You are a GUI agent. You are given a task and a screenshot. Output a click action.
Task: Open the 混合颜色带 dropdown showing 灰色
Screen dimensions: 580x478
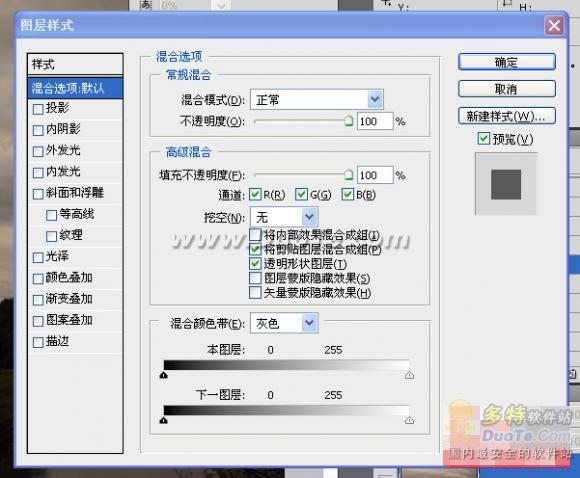click(284, 323)
